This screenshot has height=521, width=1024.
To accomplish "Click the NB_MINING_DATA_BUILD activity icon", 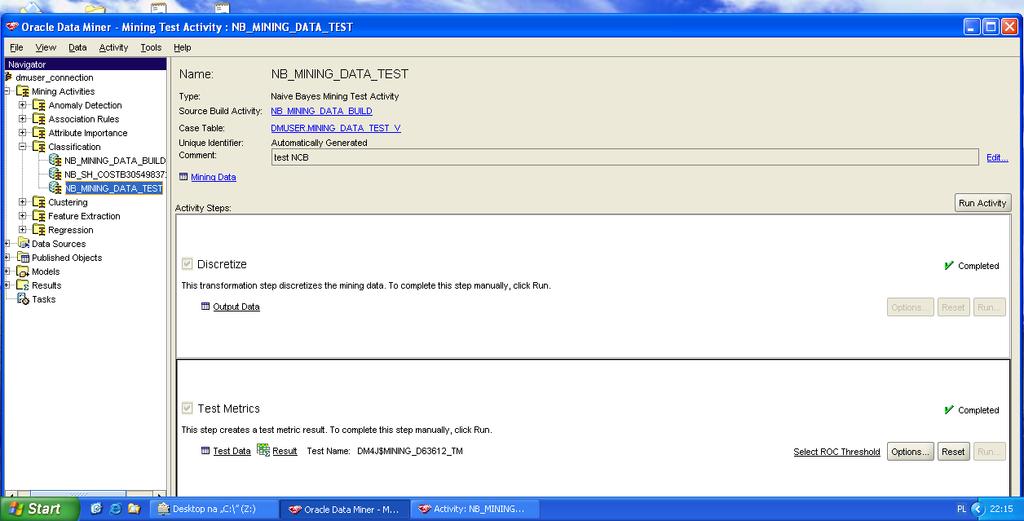I will [56, 160].
